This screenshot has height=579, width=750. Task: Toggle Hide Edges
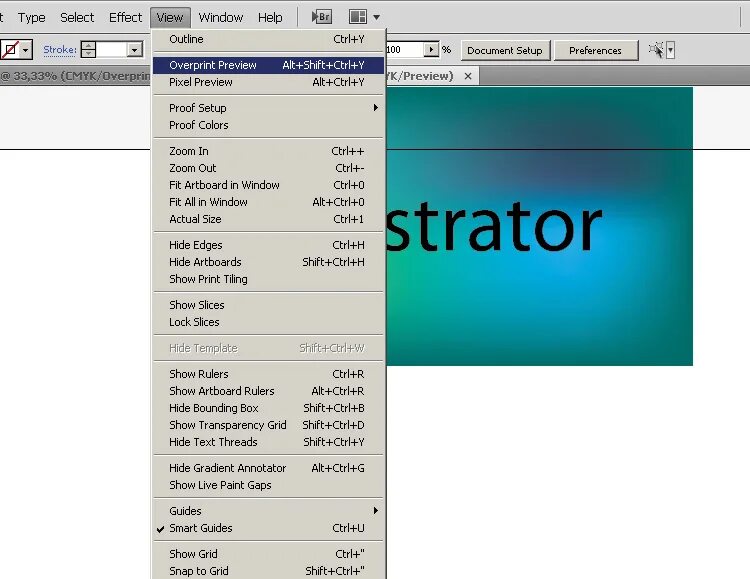coord(268,245)
